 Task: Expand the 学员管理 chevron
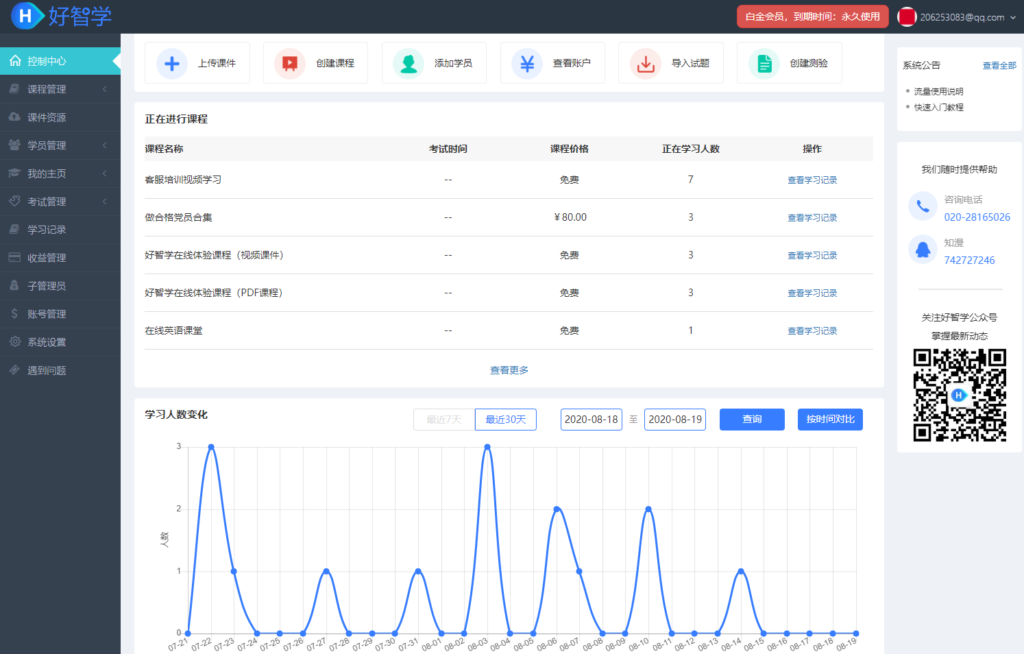(x=104, y=145)
